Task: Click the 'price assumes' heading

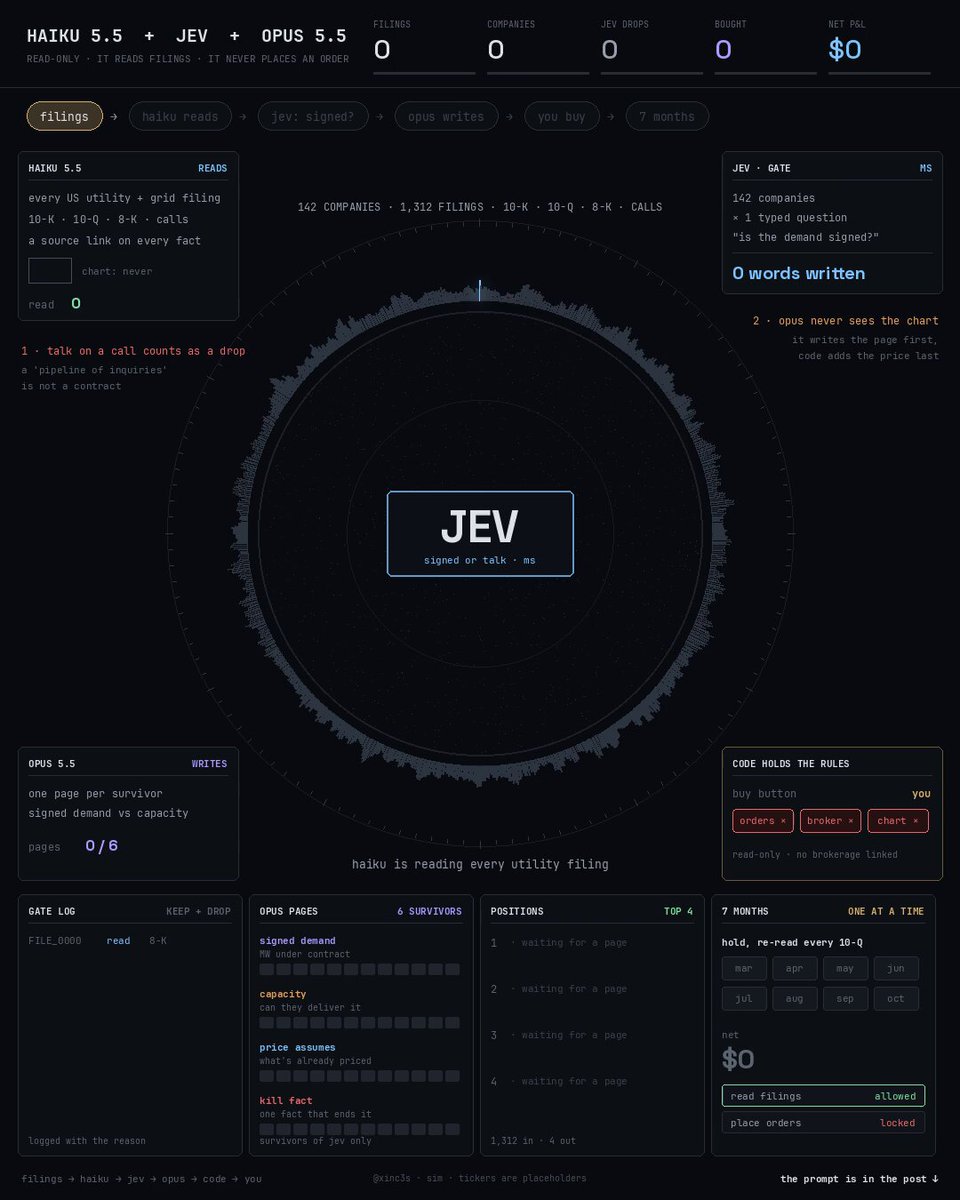Action: (297, 1047)
